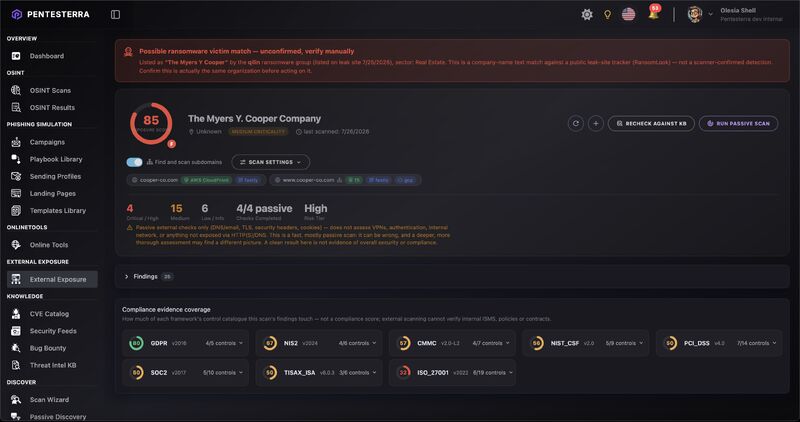Open the Scan Settings dropdown
Viewport: 800px width, 422px height.
[x=270, y=162]
